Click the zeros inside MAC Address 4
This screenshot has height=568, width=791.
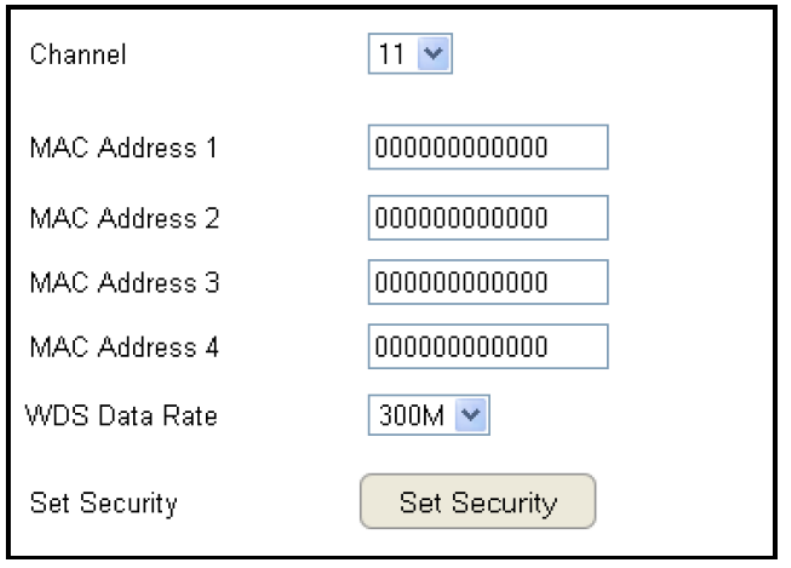point(461,347)
